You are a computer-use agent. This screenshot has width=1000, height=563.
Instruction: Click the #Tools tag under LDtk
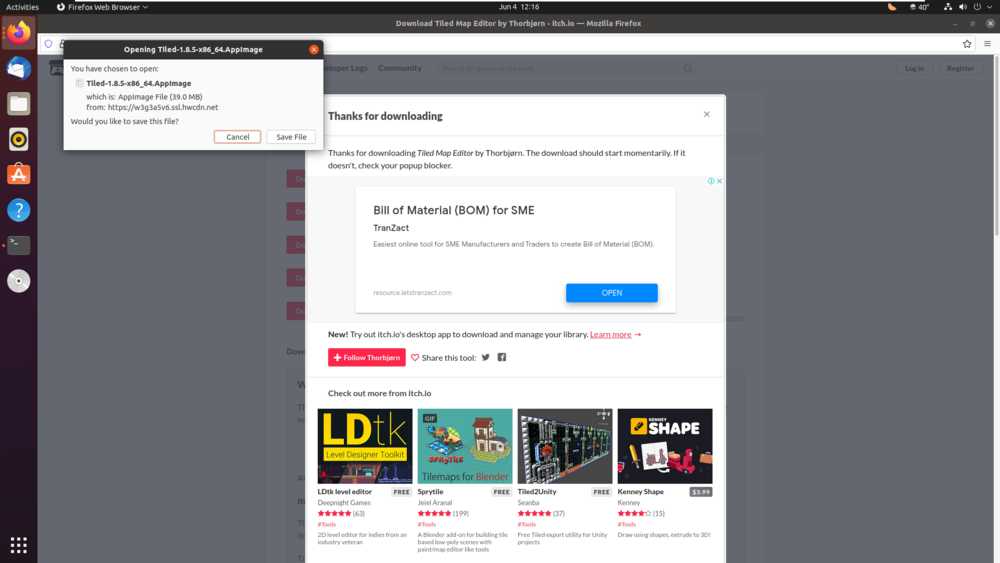(327, 524)
